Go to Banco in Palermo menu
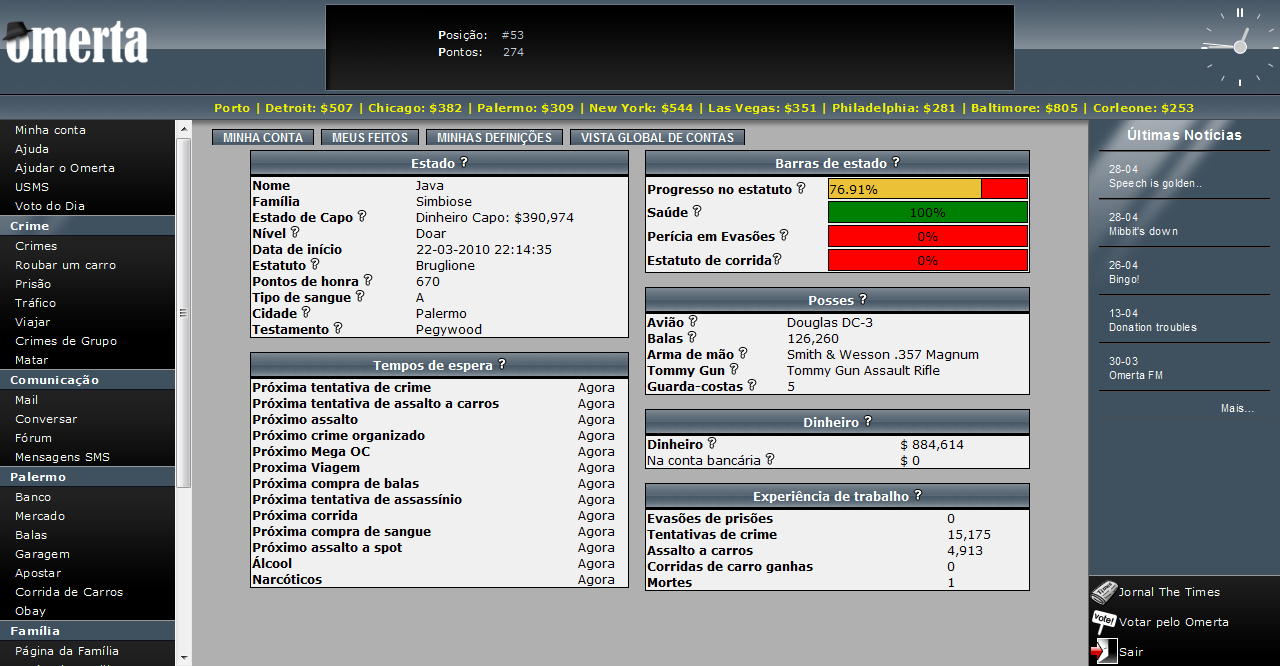Viewport: 1280px width, 666px height. click(x=33, y=497)
